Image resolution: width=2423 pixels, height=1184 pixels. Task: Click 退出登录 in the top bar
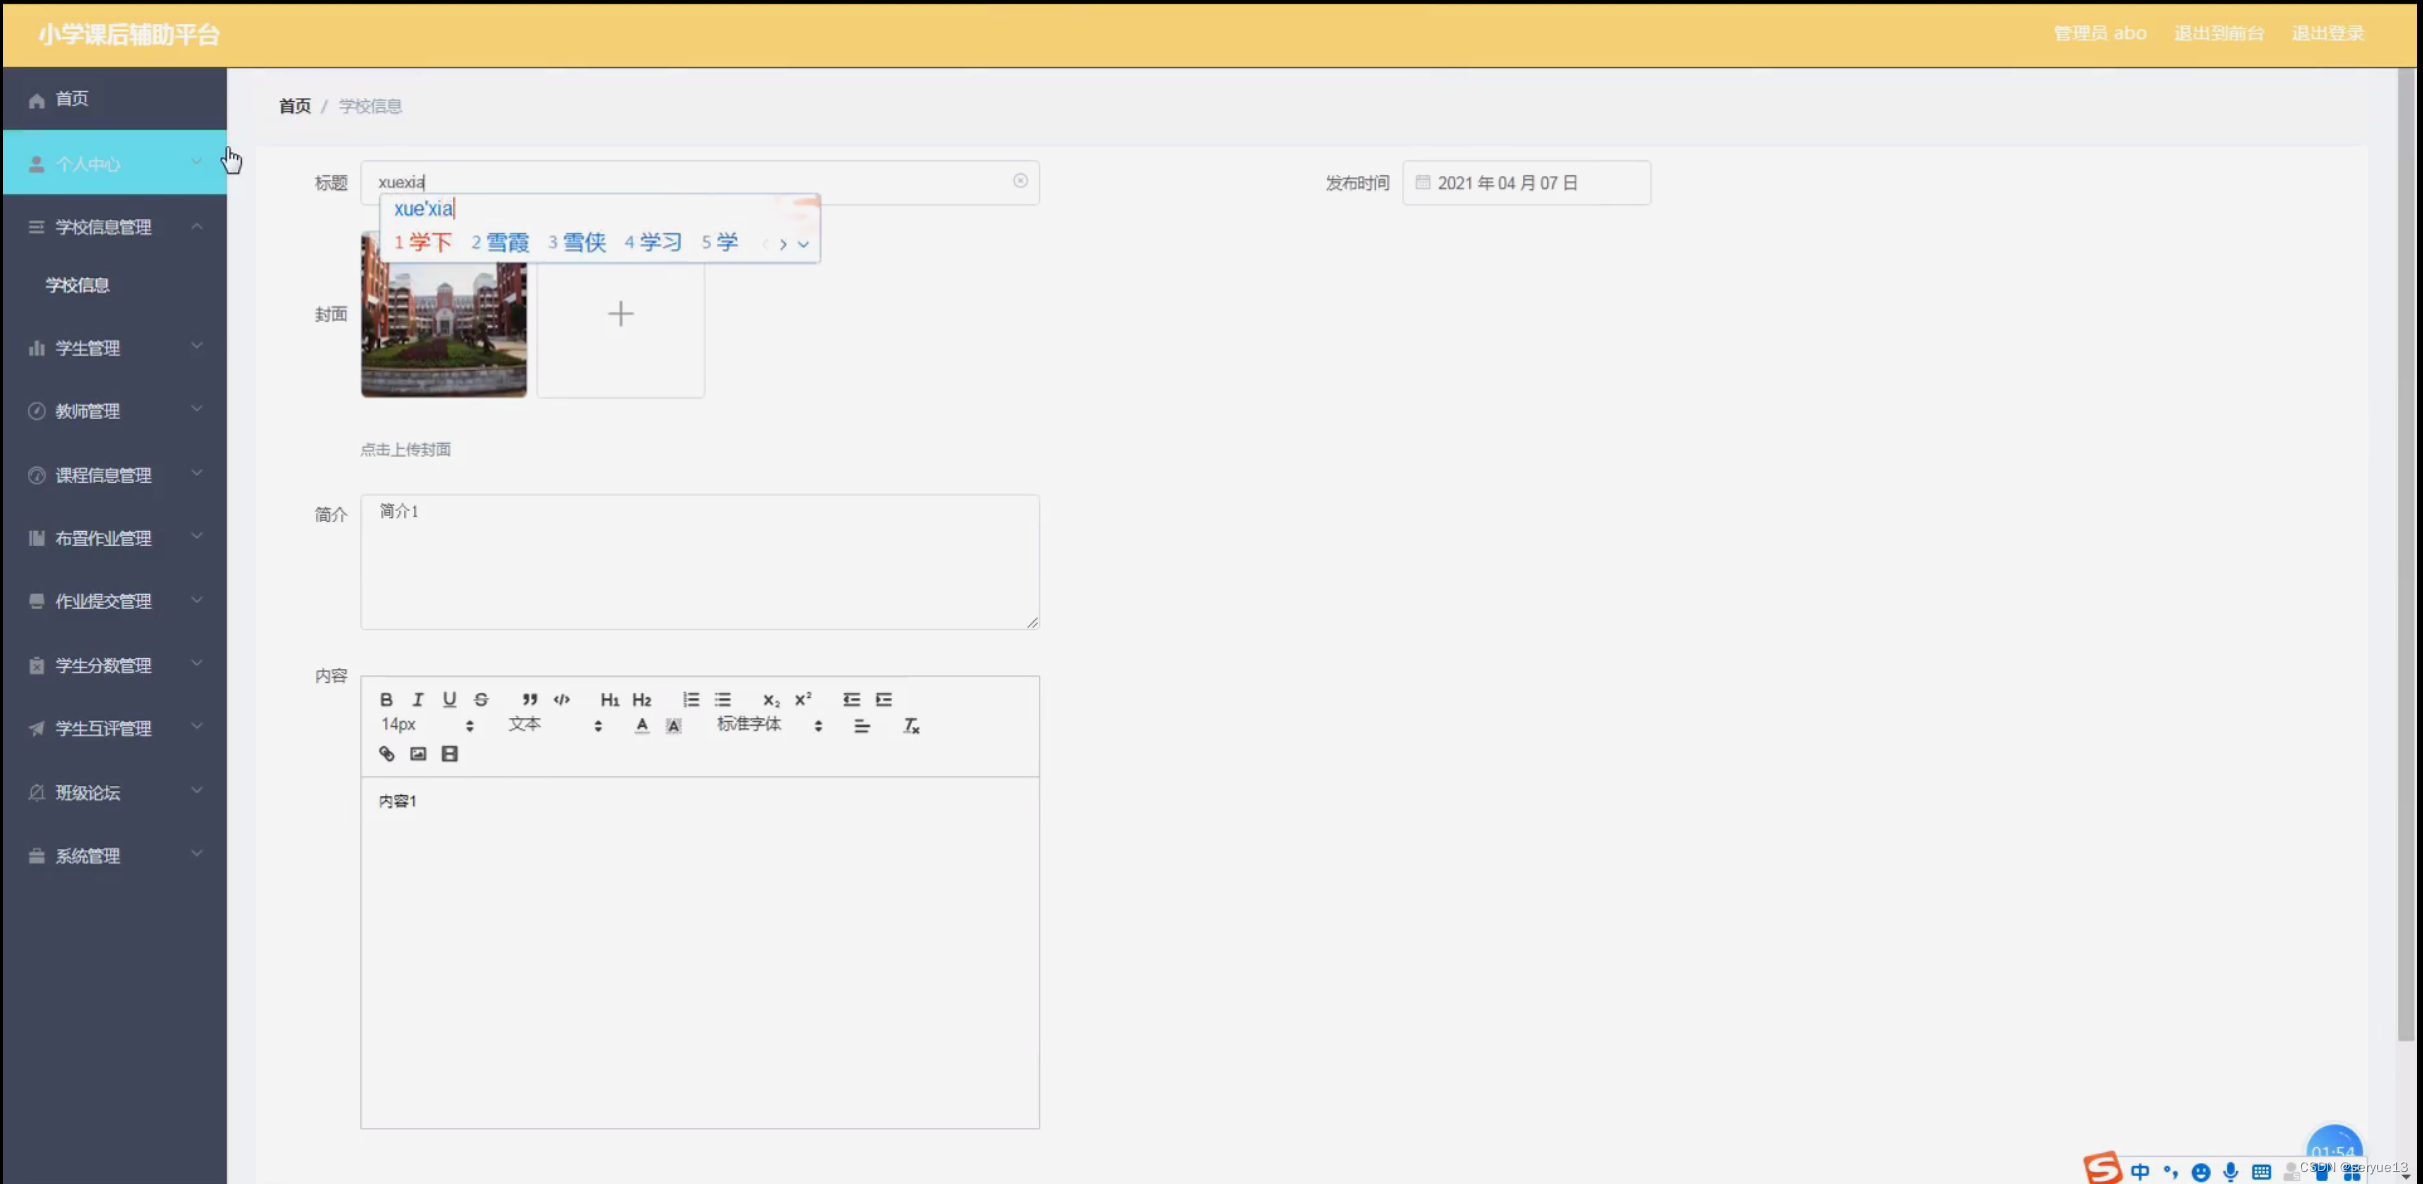coord(2327,32)
